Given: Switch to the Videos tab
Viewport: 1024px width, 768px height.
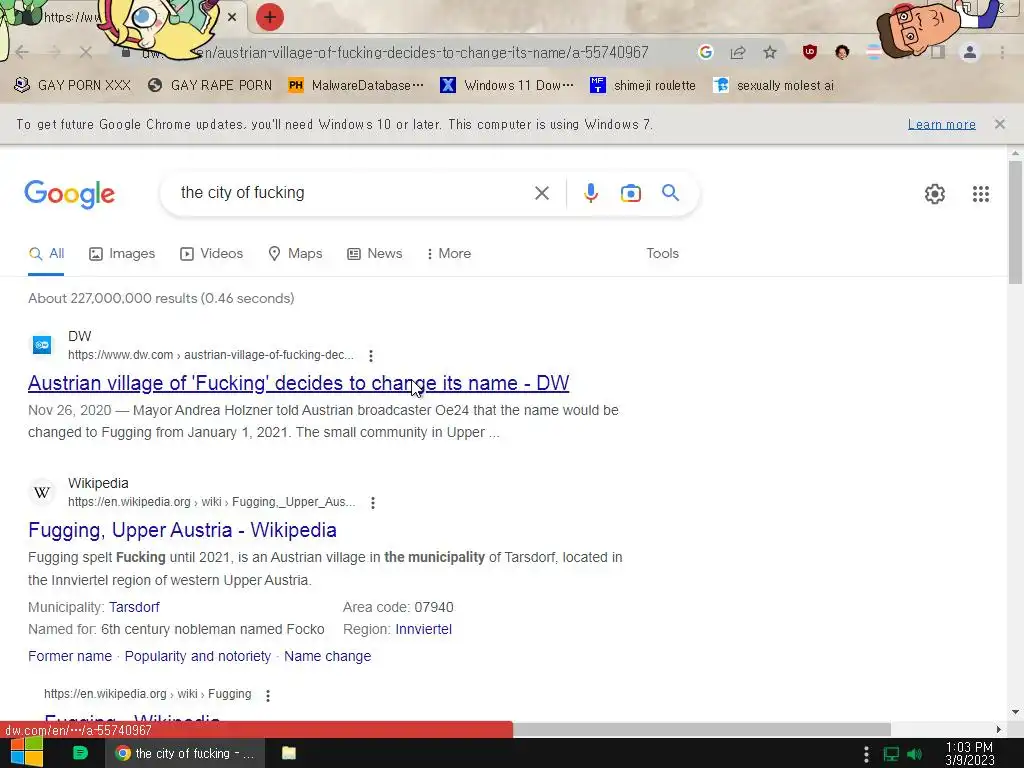Looking at the screenshot, I should [x=212, y=253].
